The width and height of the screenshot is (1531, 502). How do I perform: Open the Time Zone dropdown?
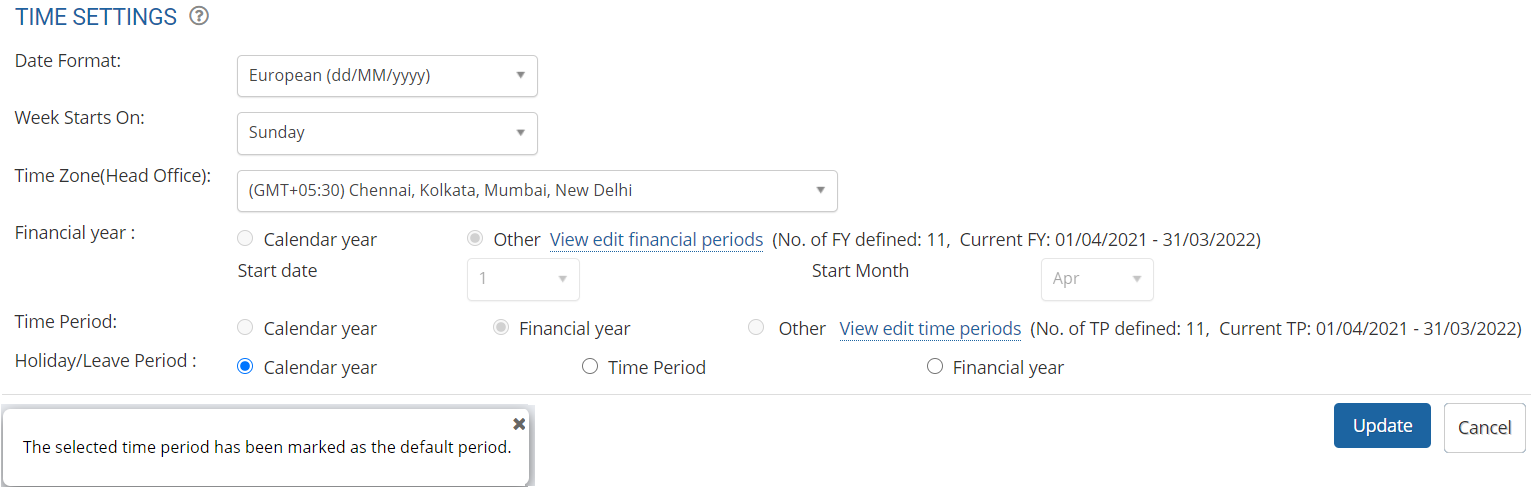point(537,190)
